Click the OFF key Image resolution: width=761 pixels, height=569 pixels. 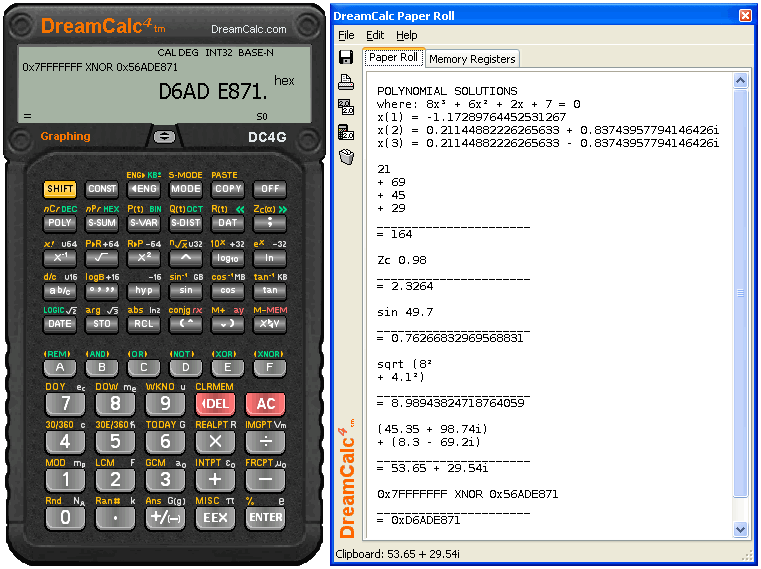click(x=270, y=189)
